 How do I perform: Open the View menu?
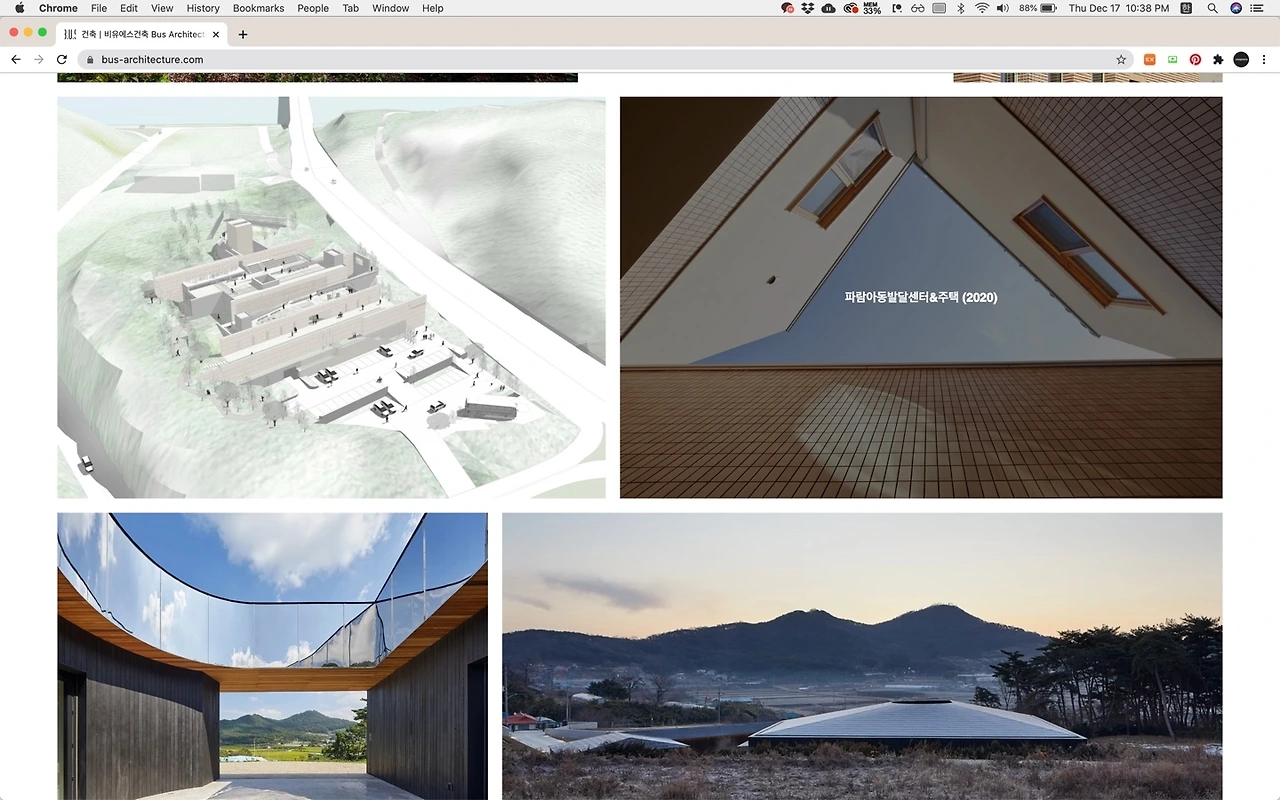(162, 8)
